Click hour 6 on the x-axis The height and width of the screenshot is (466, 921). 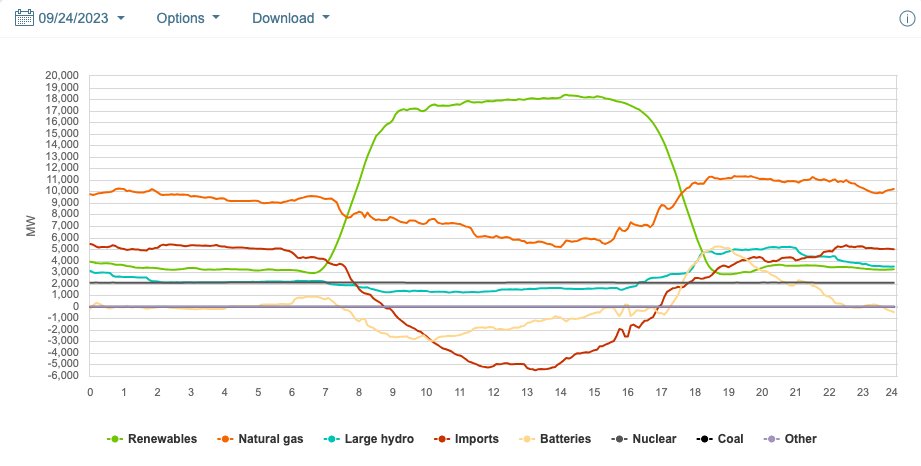click(x=292, y=392)
